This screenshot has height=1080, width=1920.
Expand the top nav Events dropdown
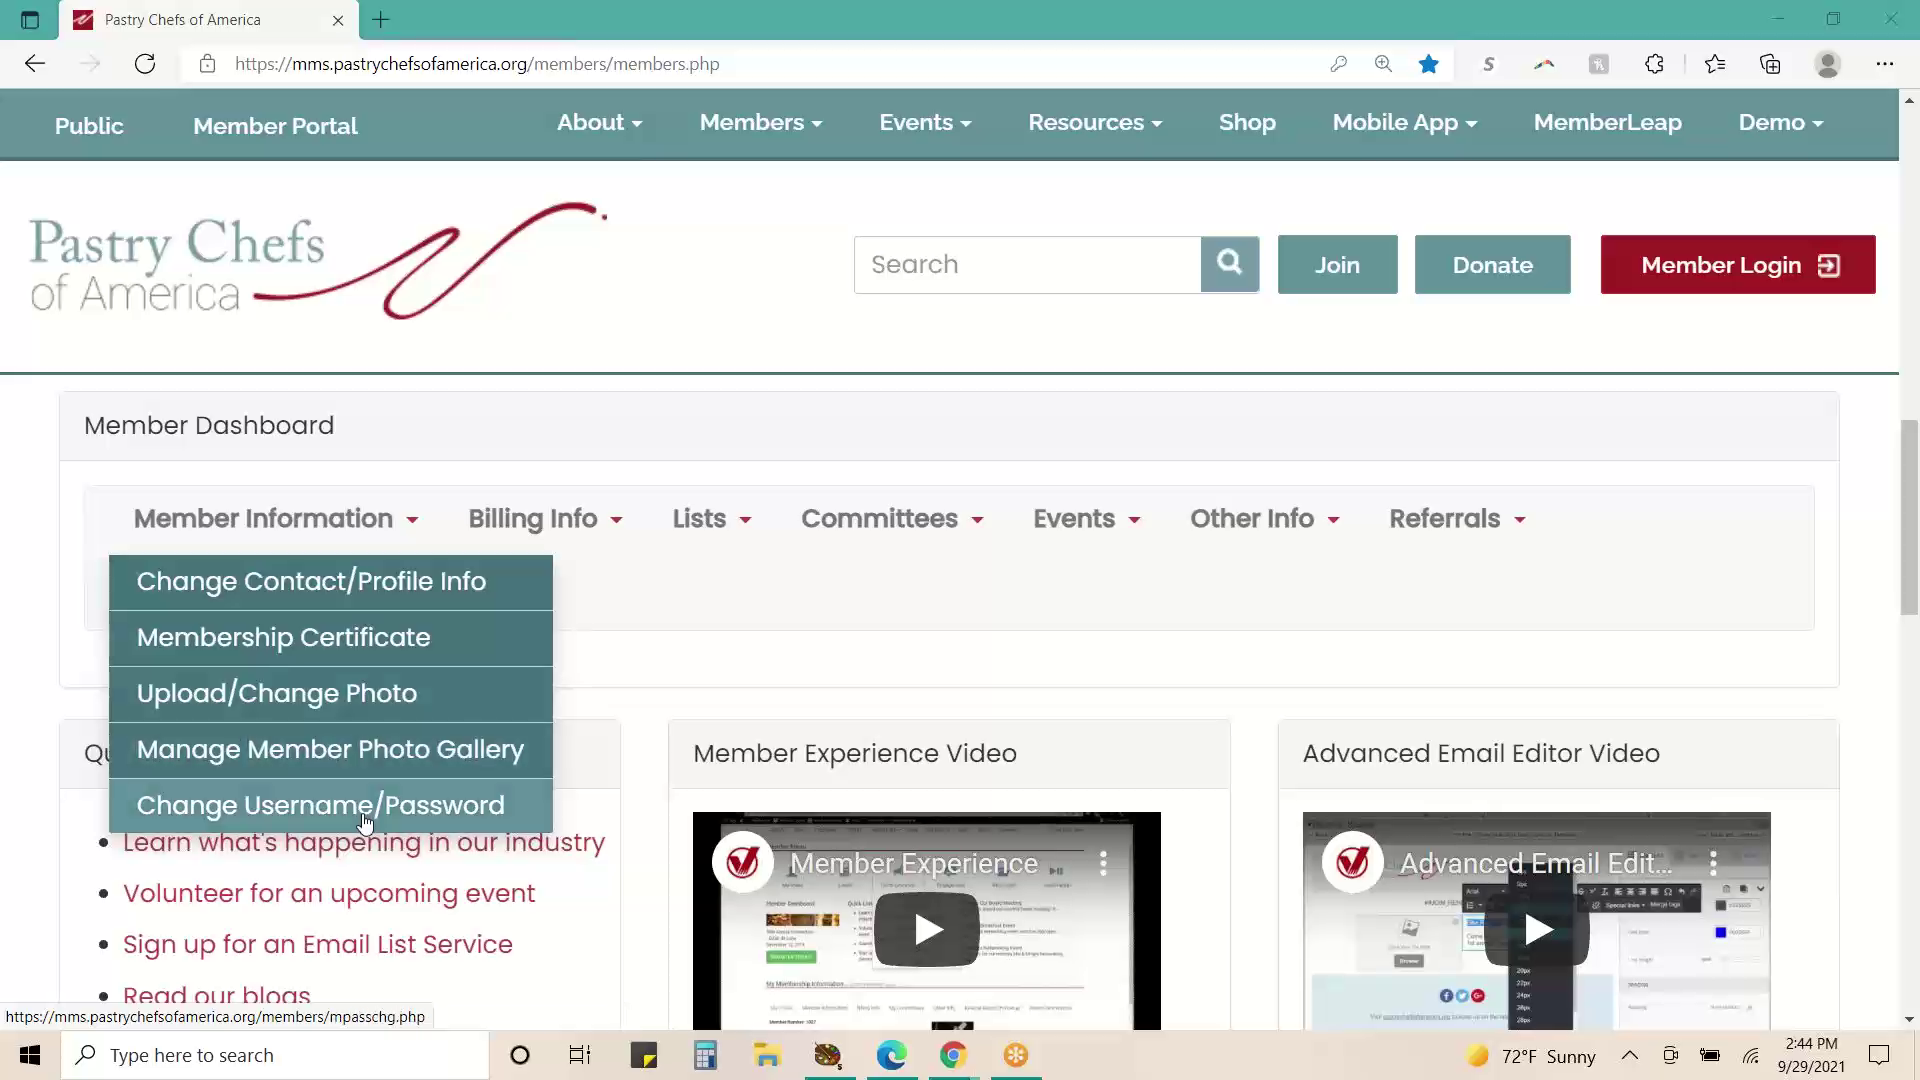pyautogui.click(x=925, y=122)
